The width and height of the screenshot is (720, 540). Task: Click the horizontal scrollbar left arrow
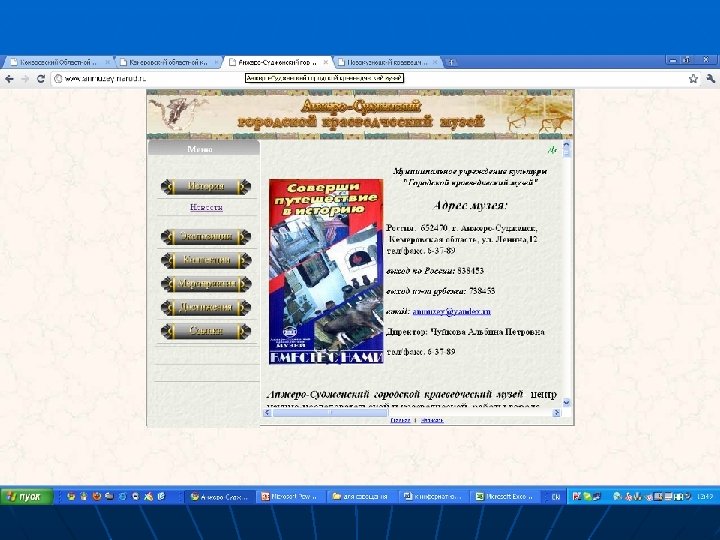point(267,413)
